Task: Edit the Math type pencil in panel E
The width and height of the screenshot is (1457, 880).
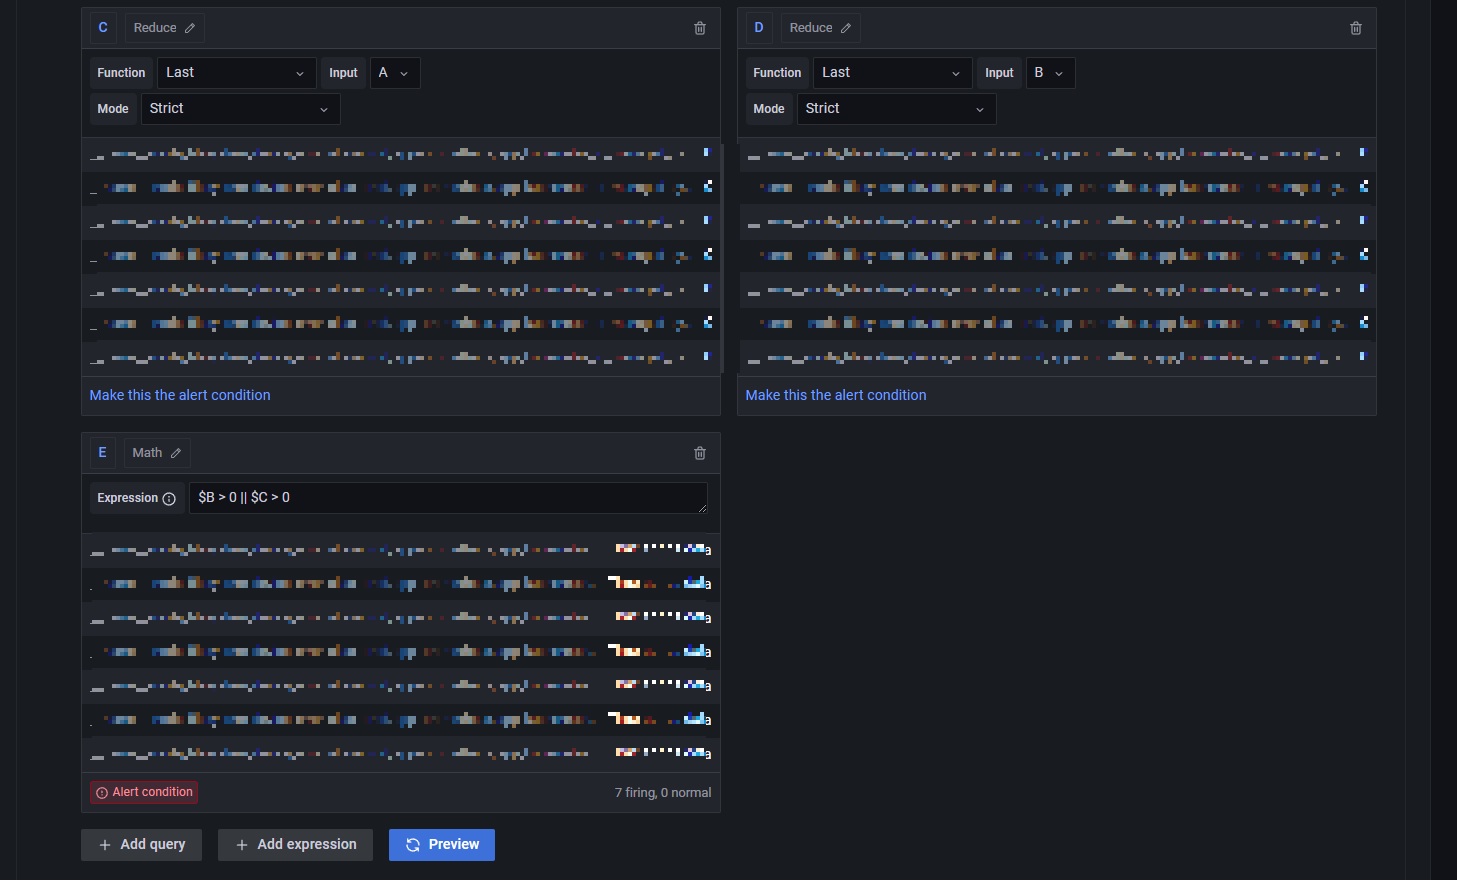Action: point(176,453)
